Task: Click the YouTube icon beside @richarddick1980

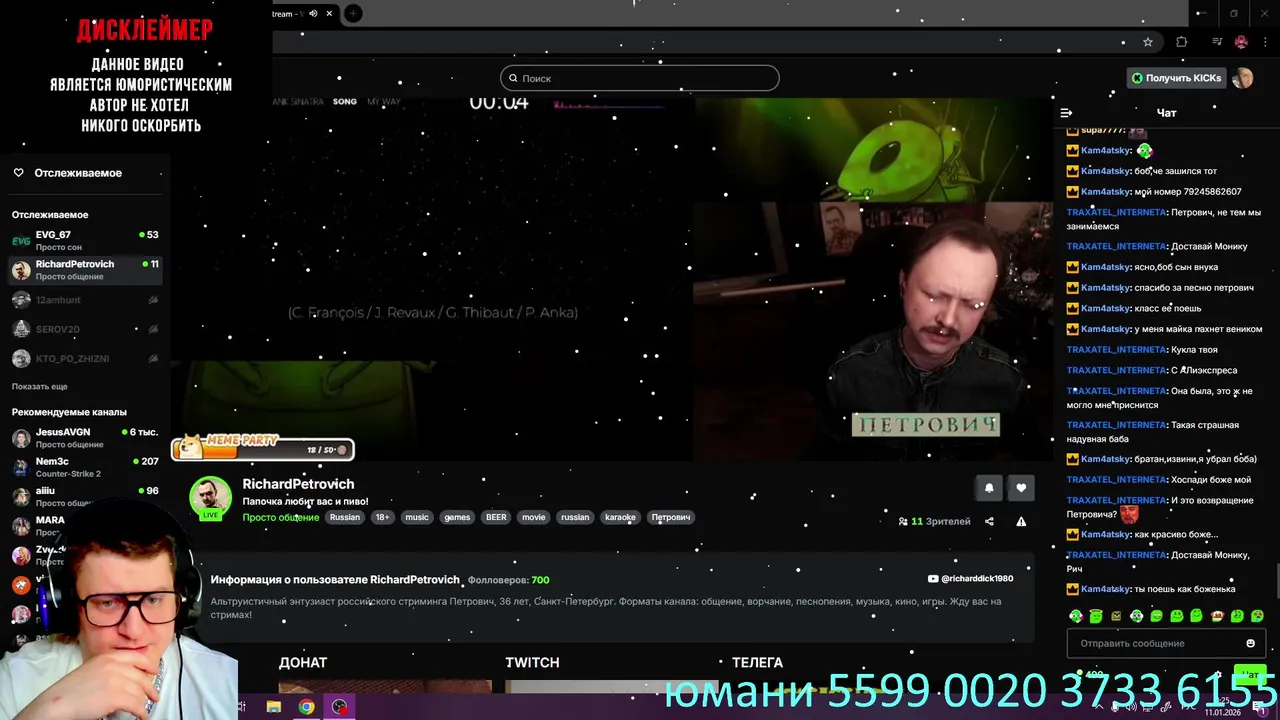Action: (x=933, y=579)
